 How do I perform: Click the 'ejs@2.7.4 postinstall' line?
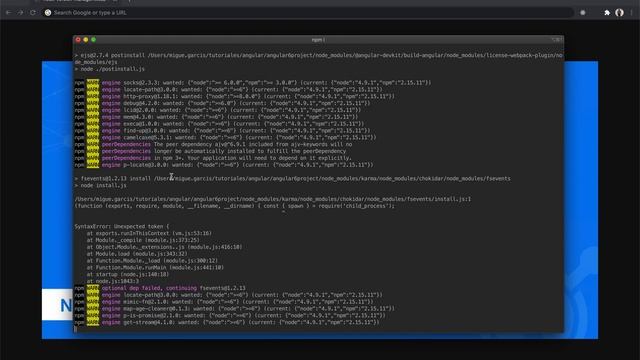(318, 58)
